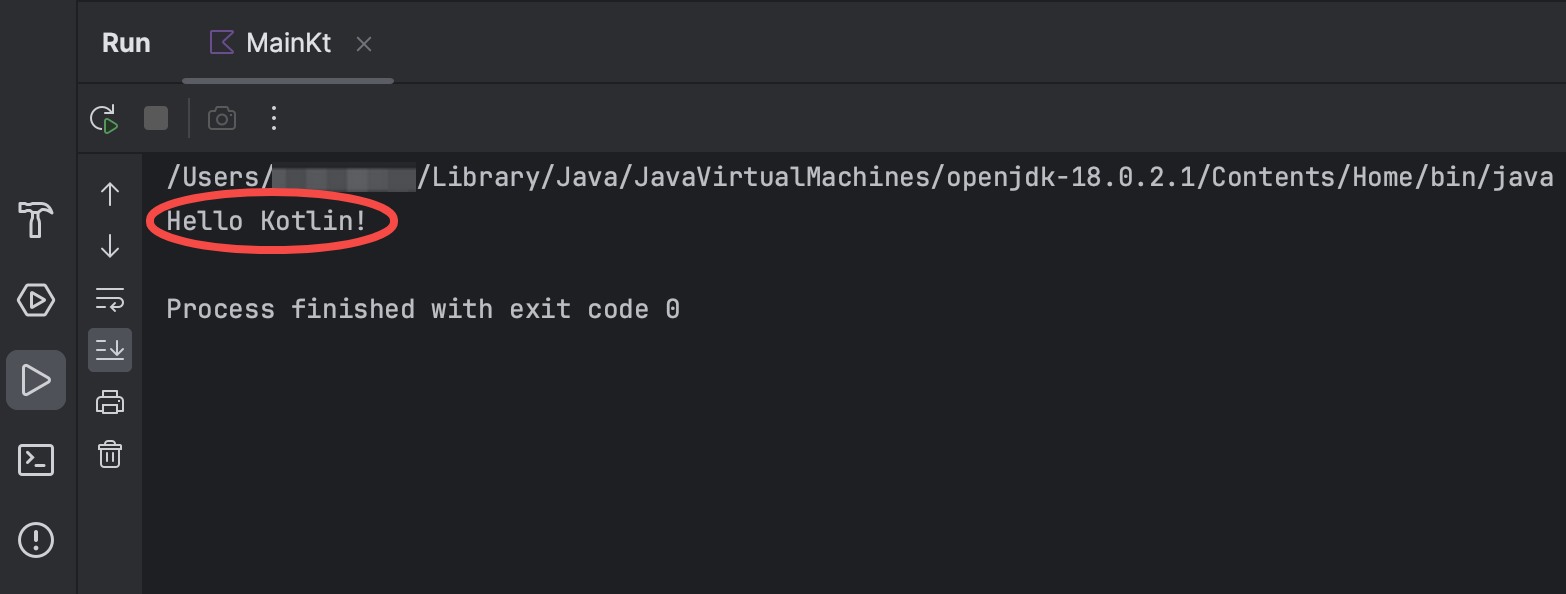Toggle scroll to end of console
This screenshot has height=594, width=1566.
[110, 350]
